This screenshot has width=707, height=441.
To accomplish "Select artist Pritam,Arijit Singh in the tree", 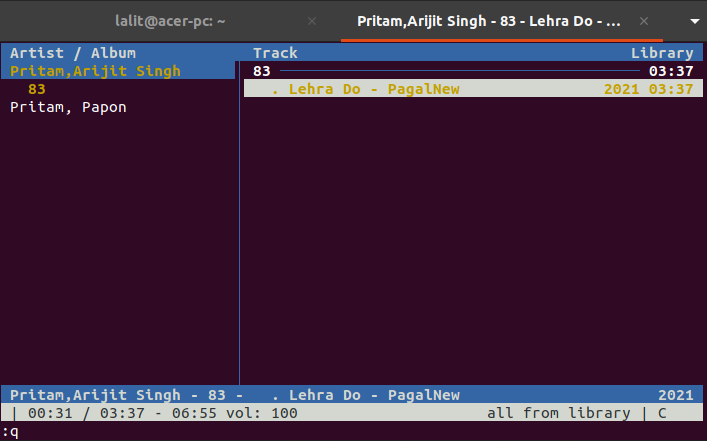I will [96, 71].
